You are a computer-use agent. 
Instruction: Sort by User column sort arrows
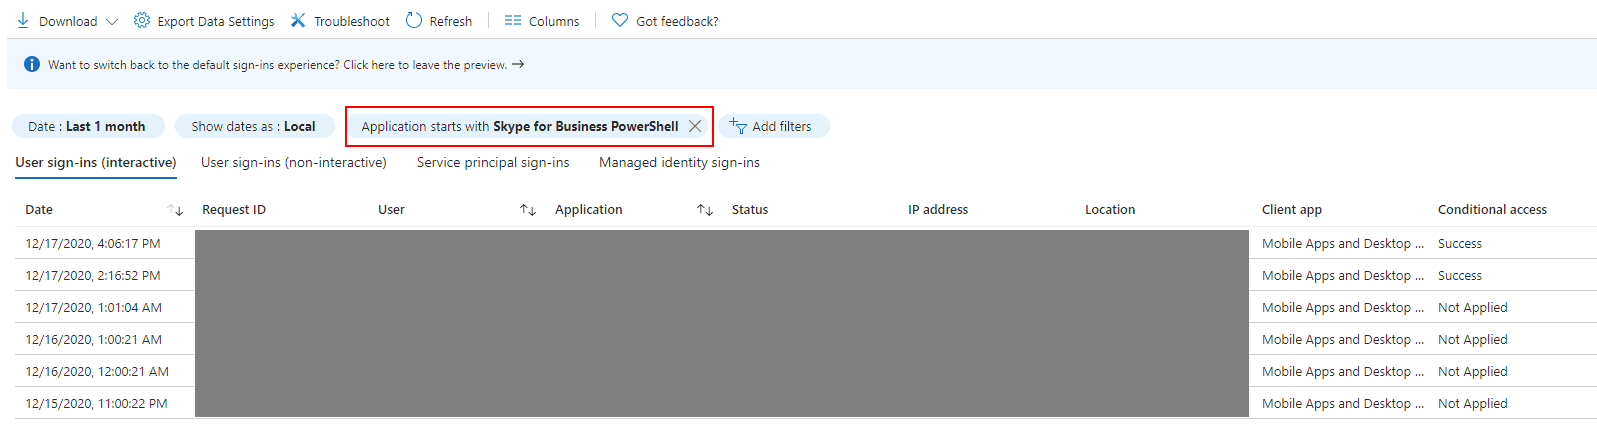tap(528, 210)
